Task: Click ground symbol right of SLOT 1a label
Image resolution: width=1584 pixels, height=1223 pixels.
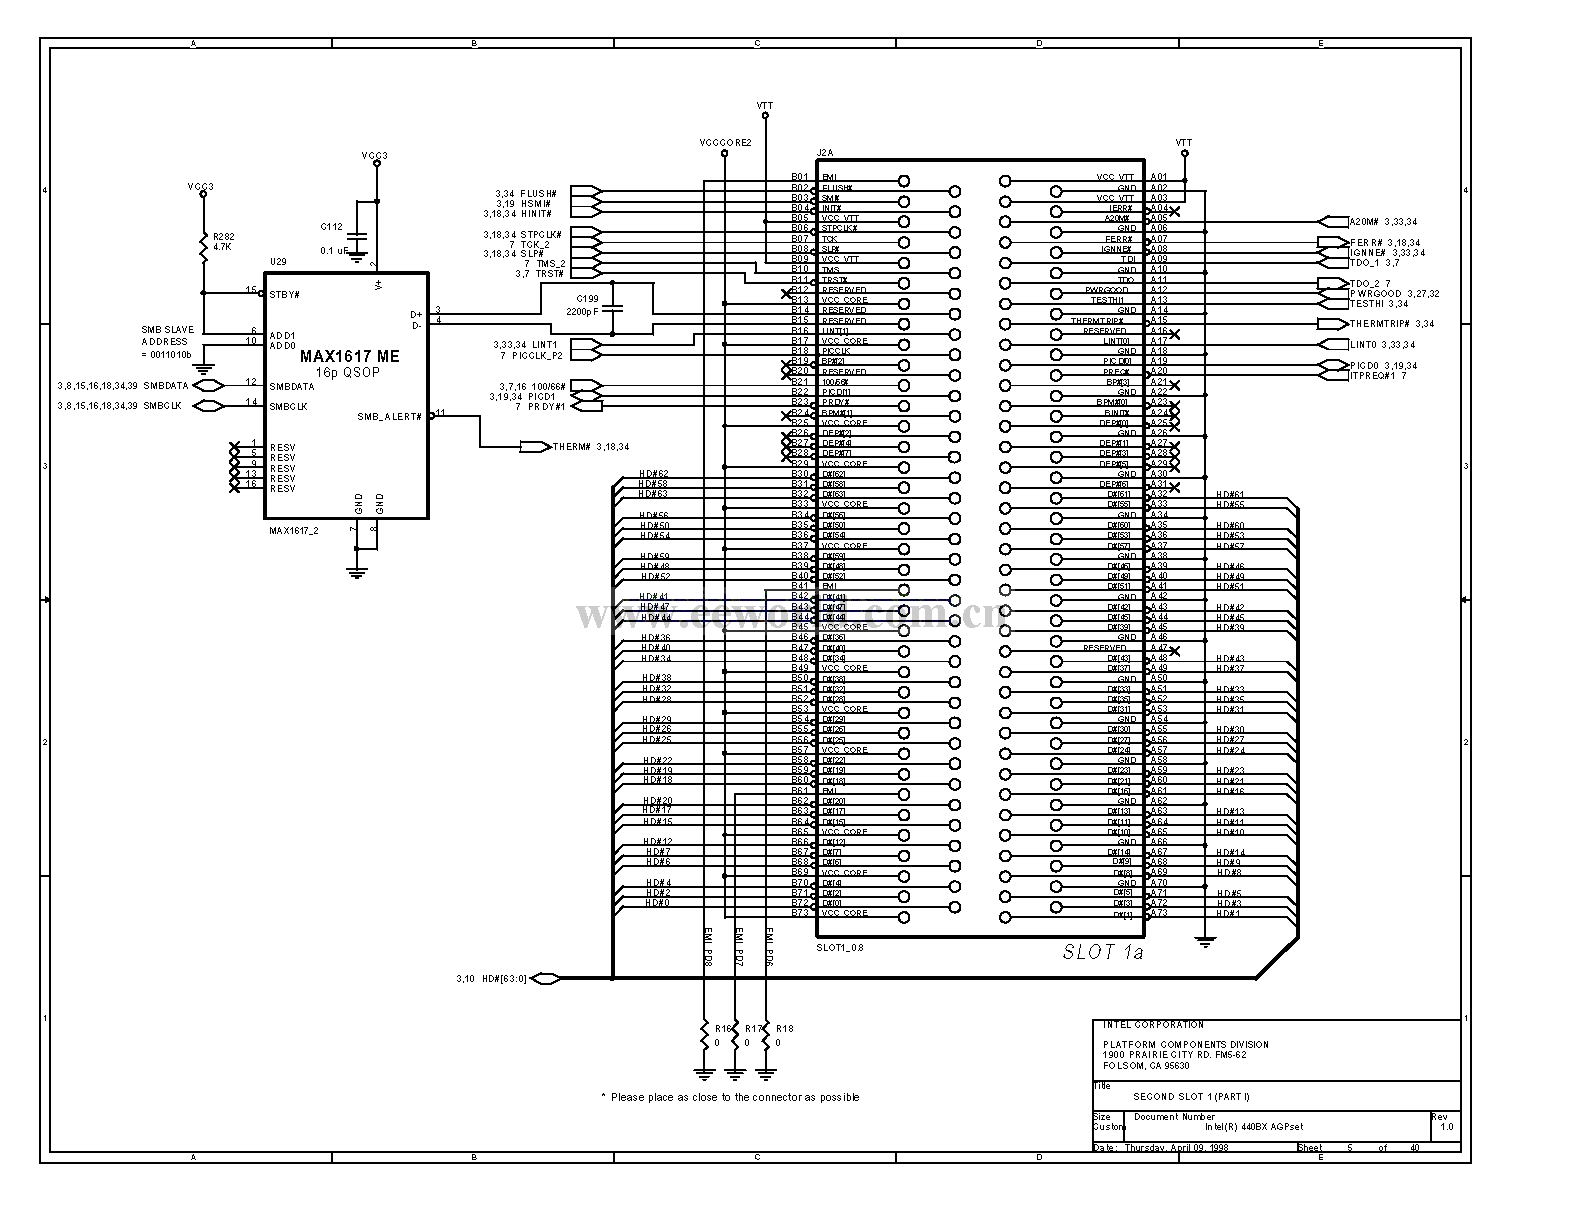Action: [x=1205, y=941]
